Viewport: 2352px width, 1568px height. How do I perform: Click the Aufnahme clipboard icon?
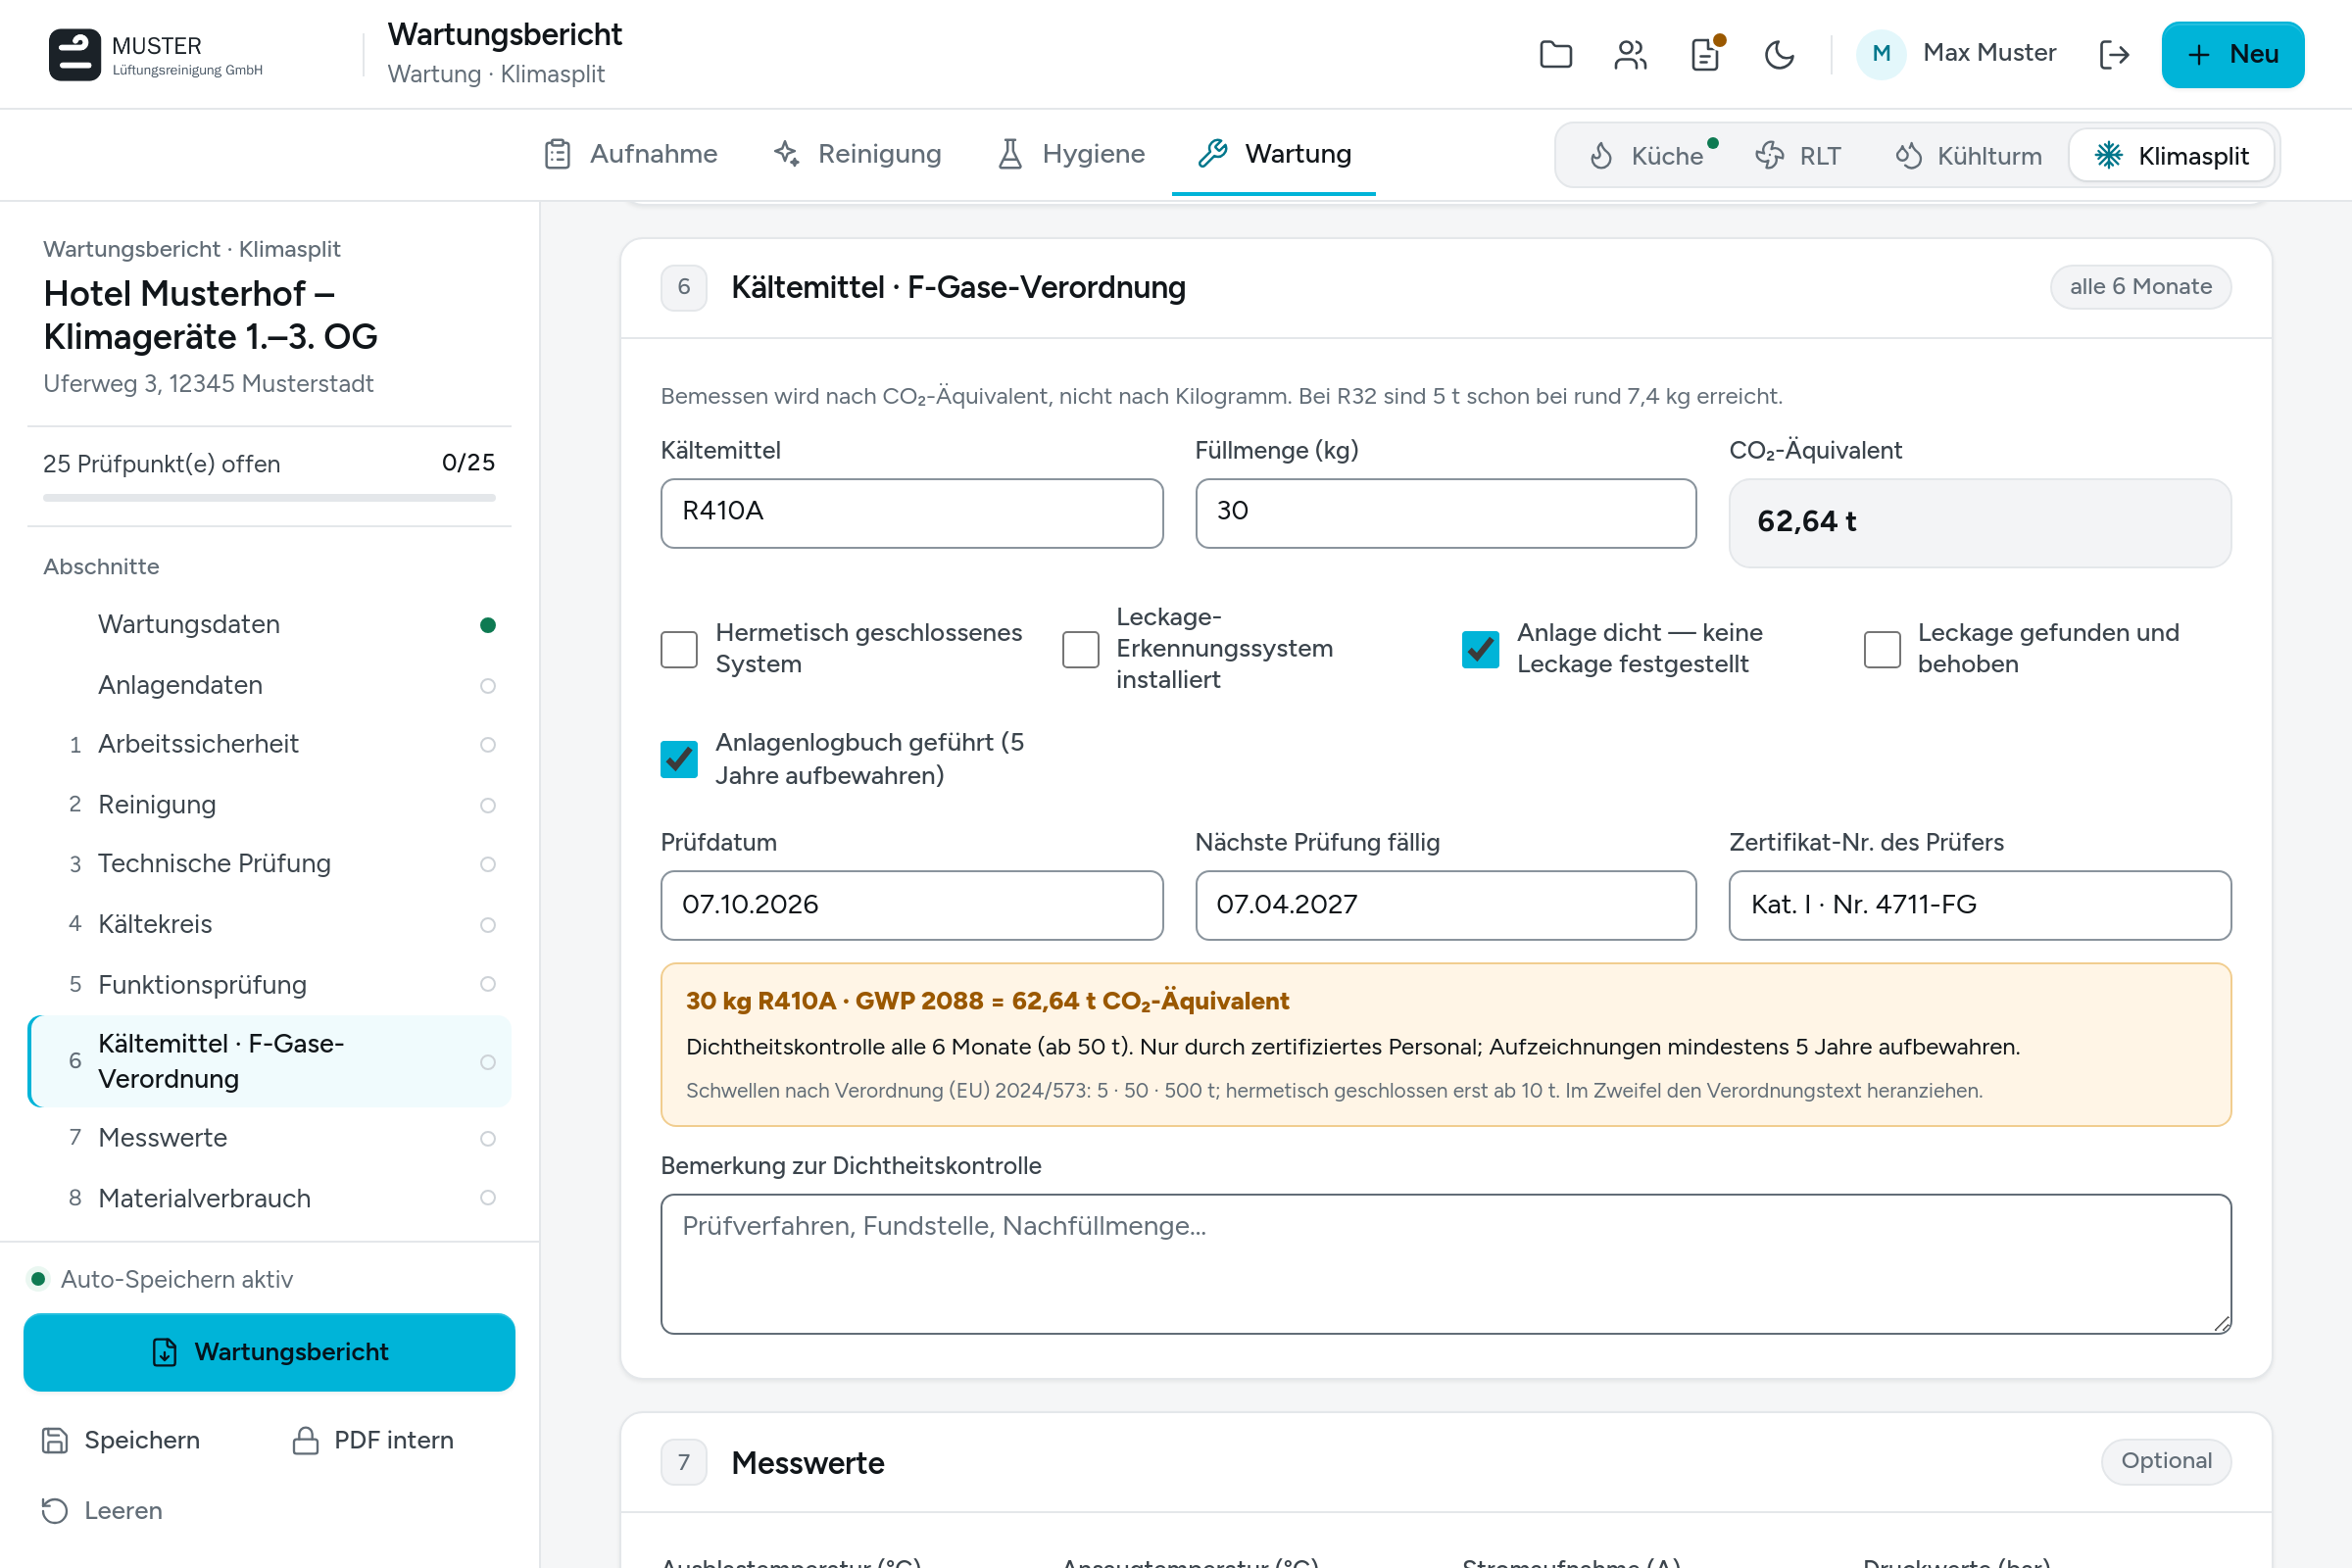pyautogui.click(x=557, y=154)
